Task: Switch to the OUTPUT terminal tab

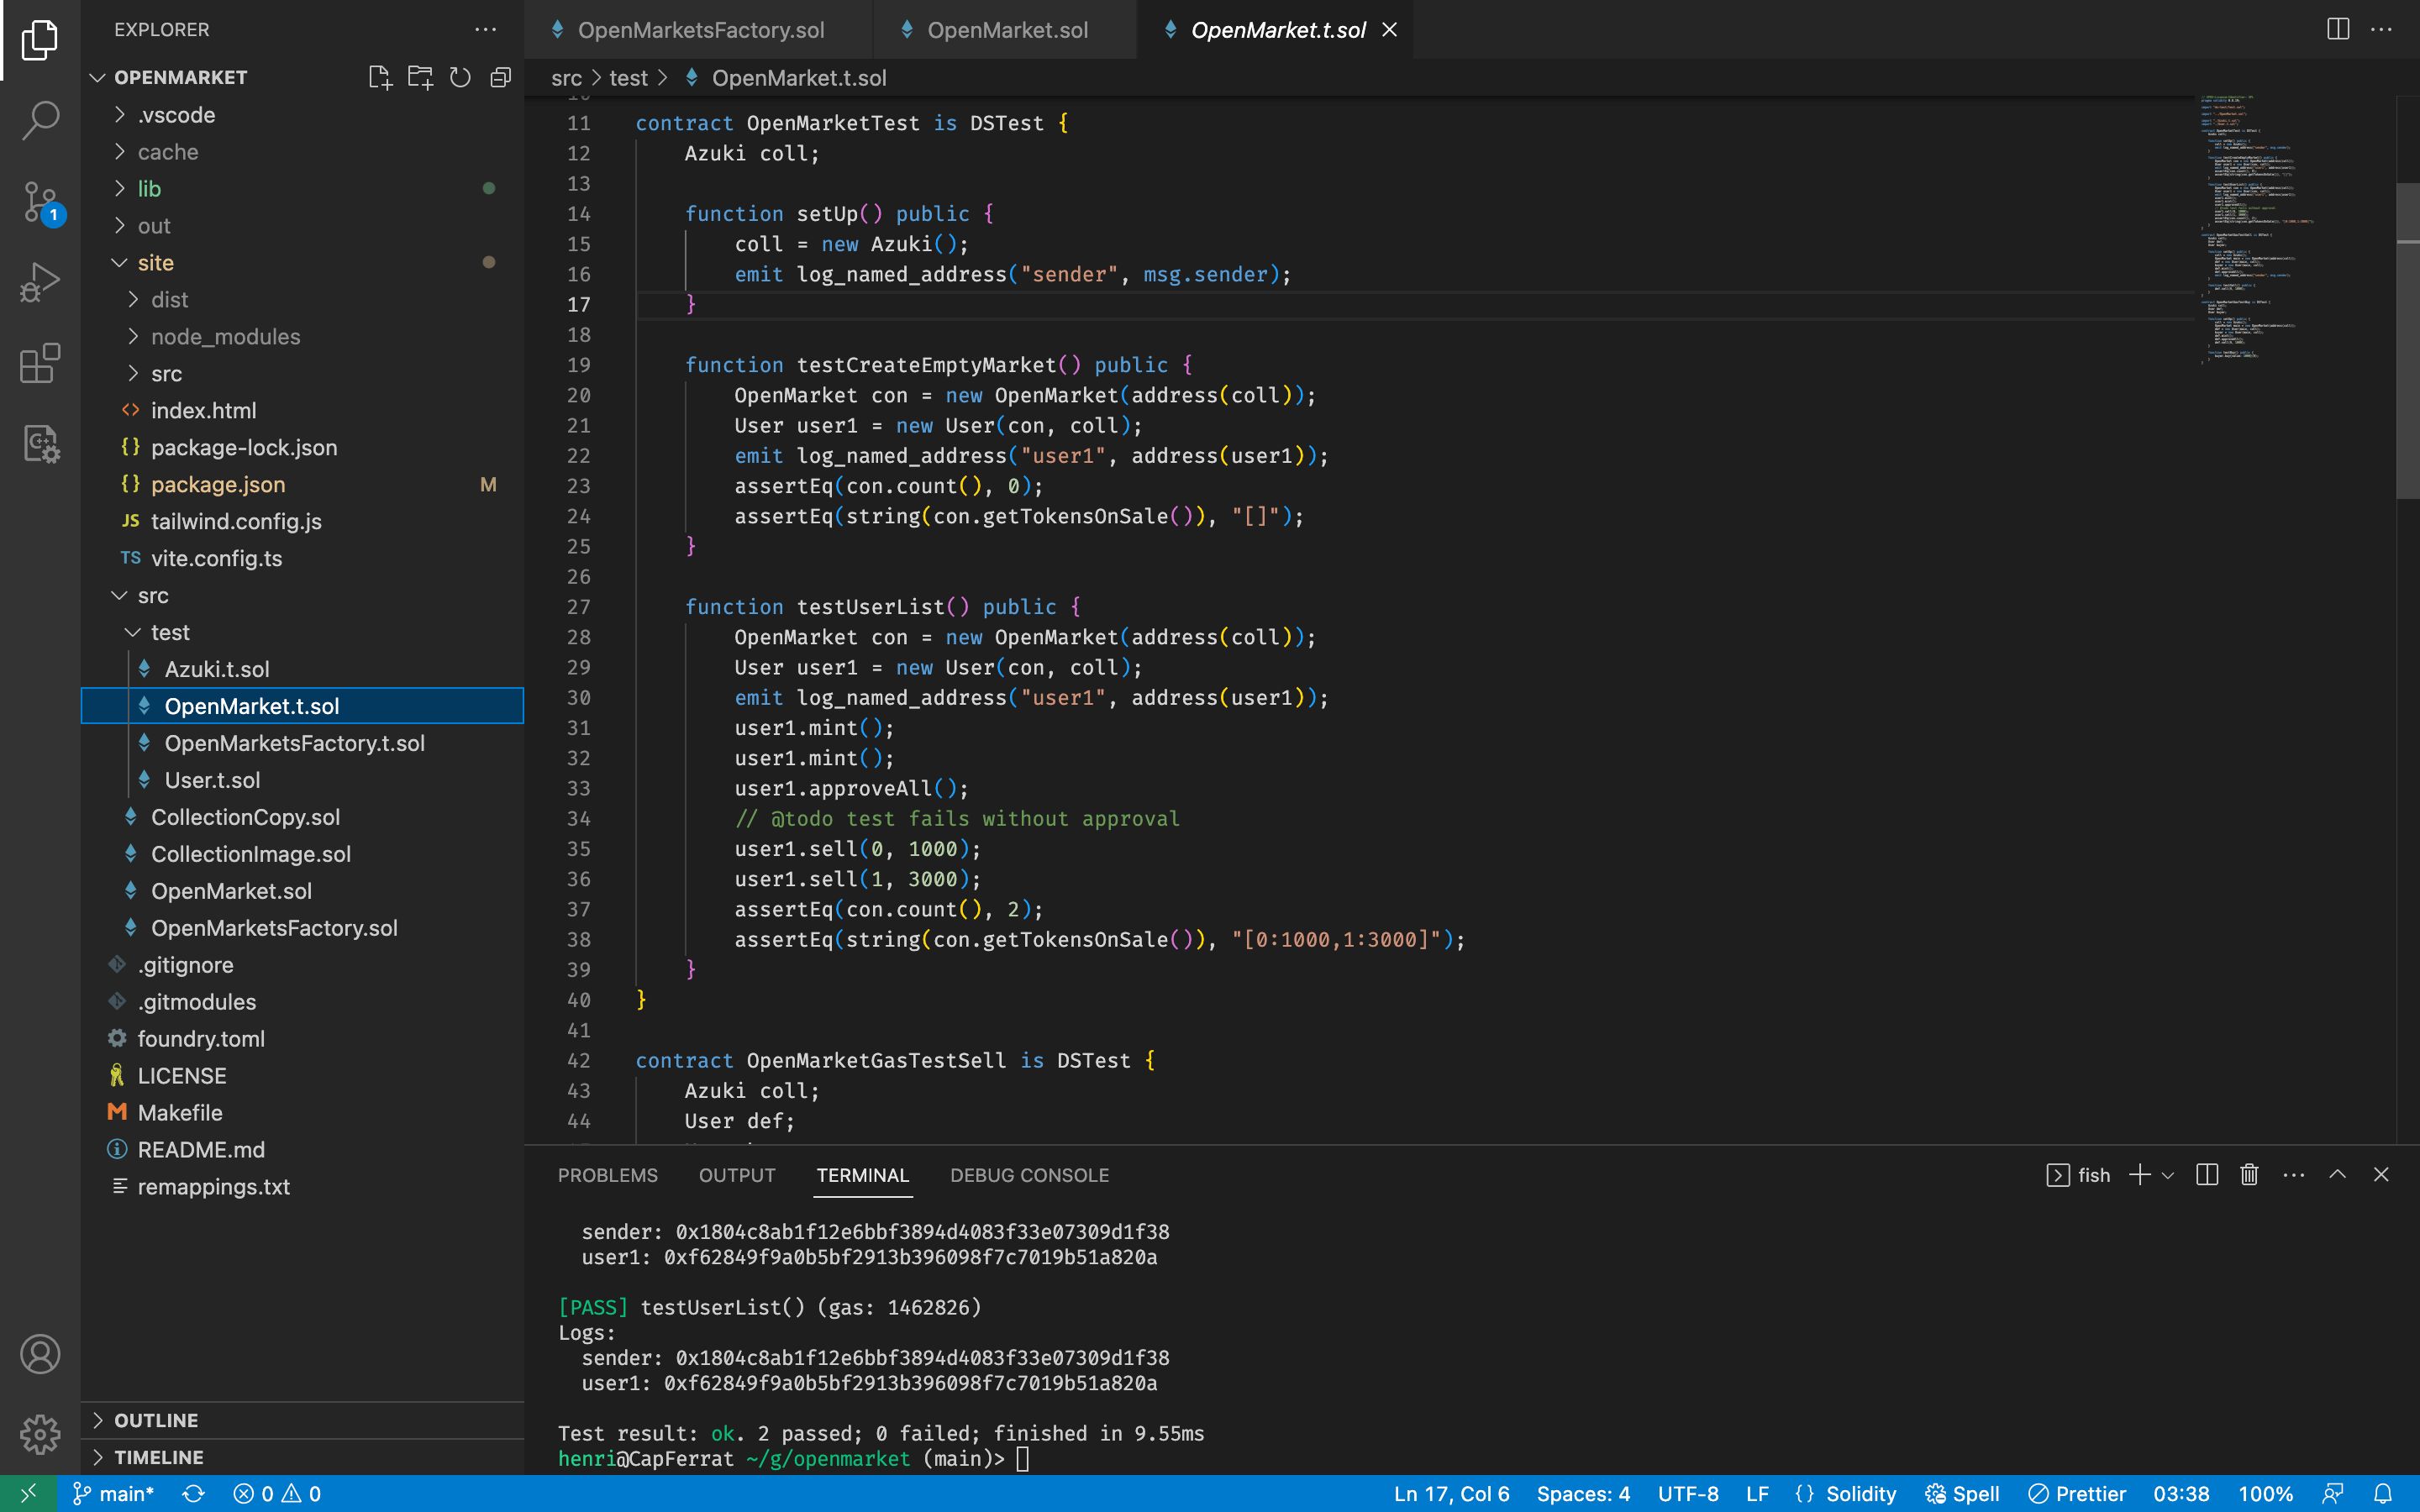Action: pos(737,1174)
